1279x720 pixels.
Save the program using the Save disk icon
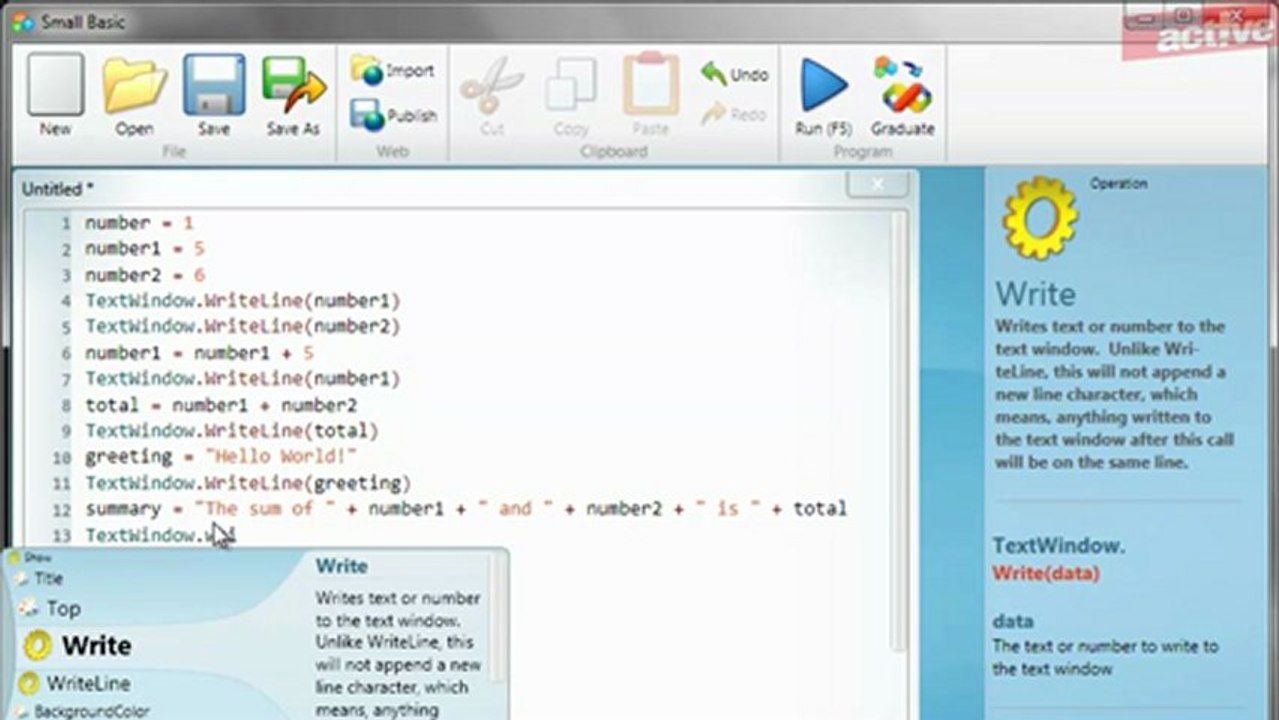point(213,95)
